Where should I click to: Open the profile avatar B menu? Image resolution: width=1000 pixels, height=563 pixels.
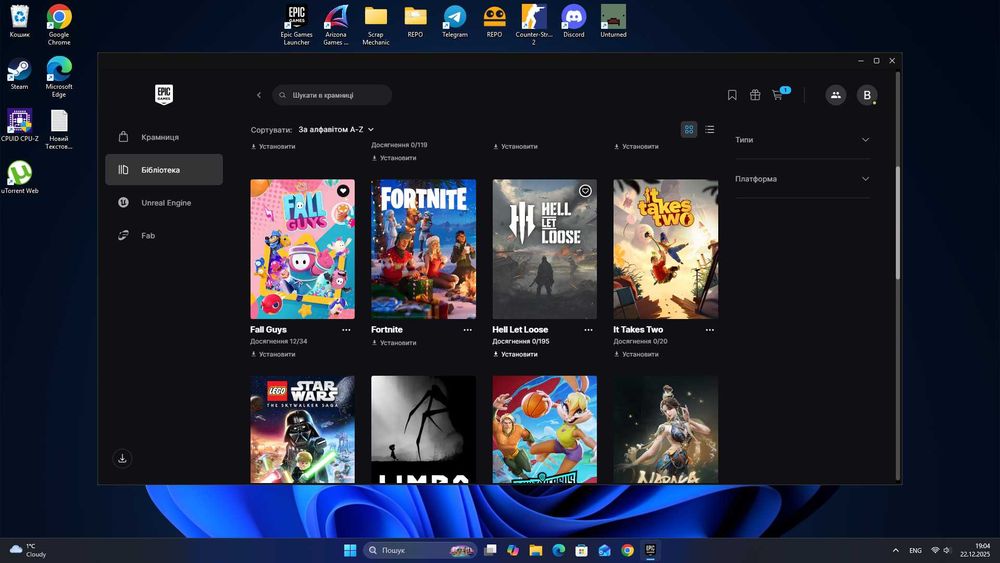[x=867, y=95]
